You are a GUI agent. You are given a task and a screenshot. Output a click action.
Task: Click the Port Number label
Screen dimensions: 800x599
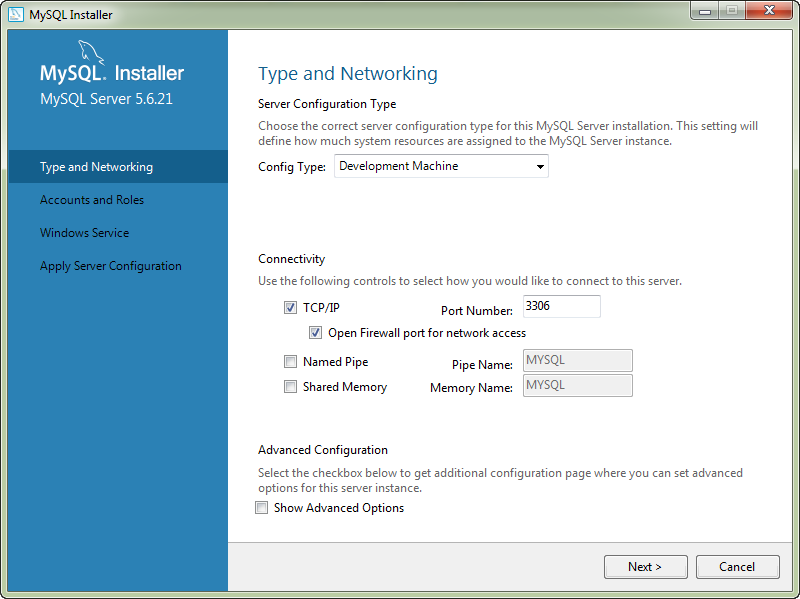(x=477, y=311)
